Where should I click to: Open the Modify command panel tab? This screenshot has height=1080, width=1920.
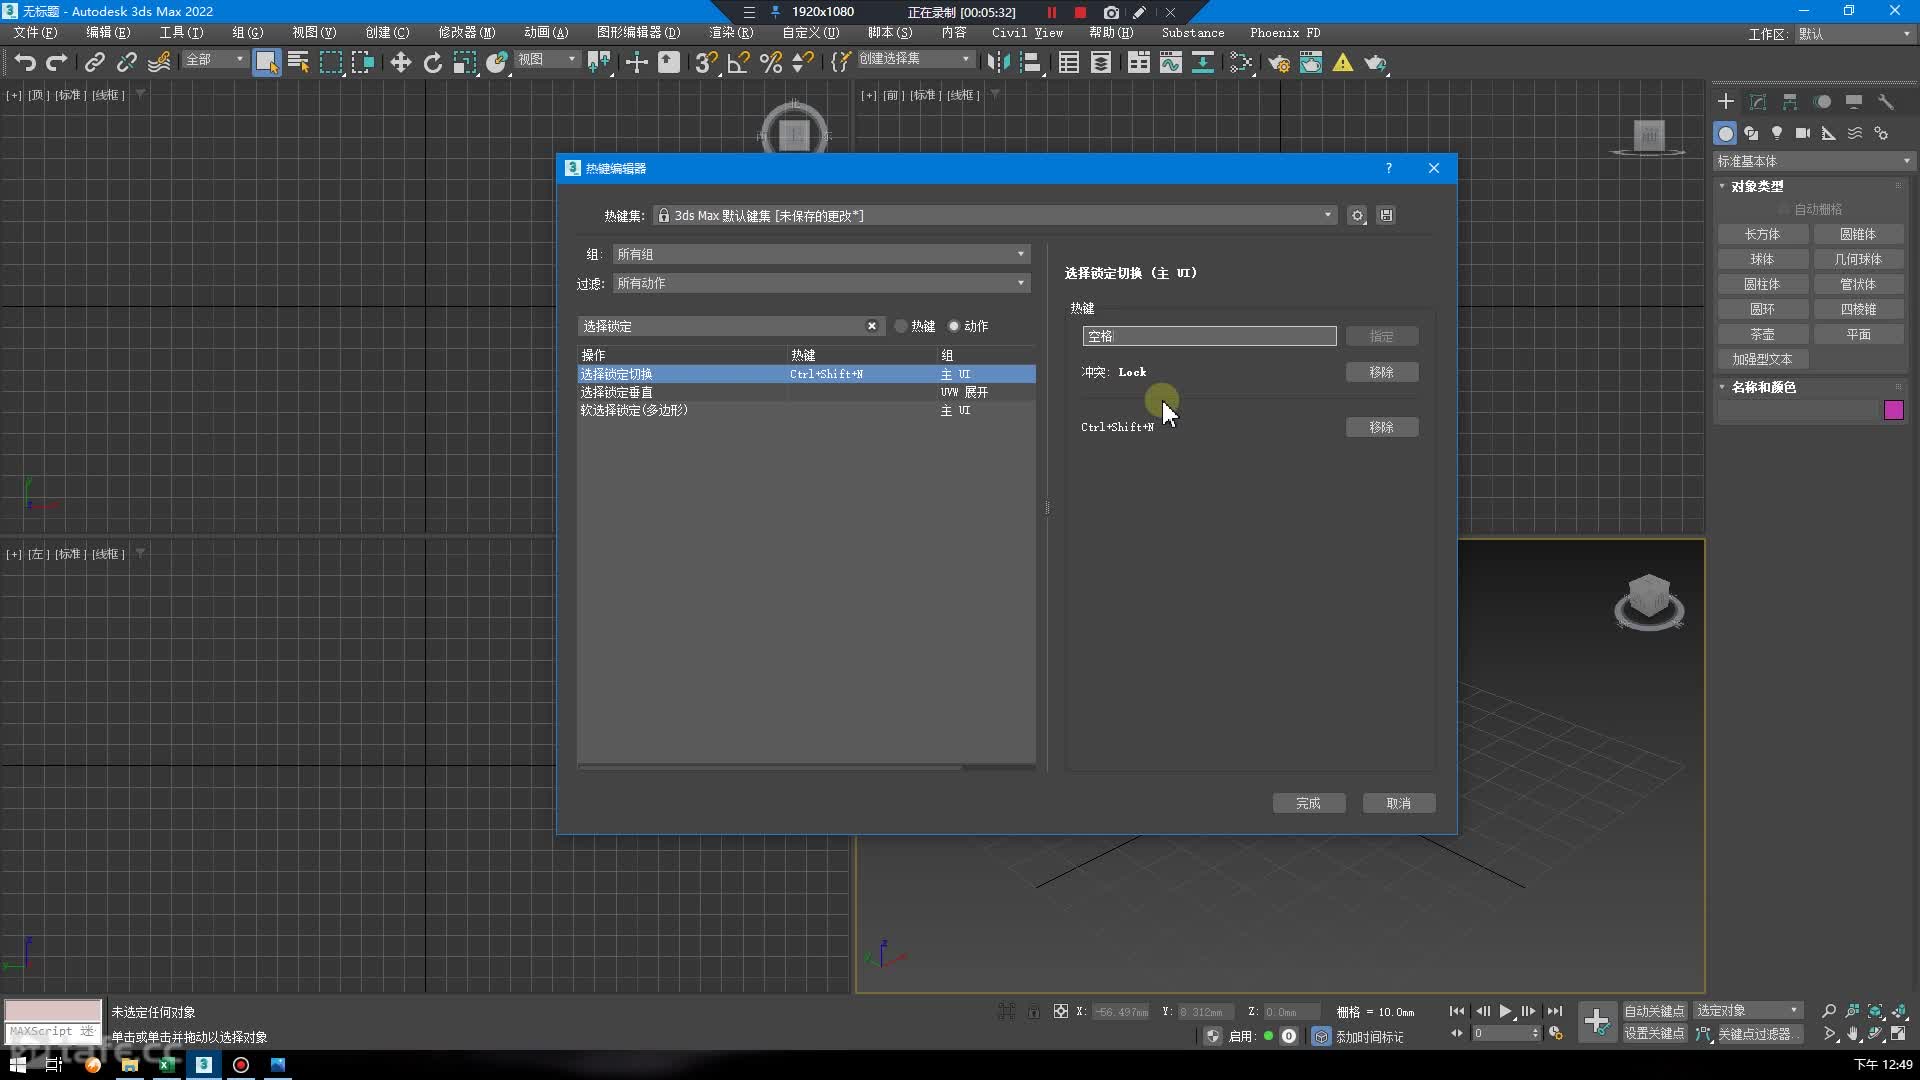click(1758, 102)
